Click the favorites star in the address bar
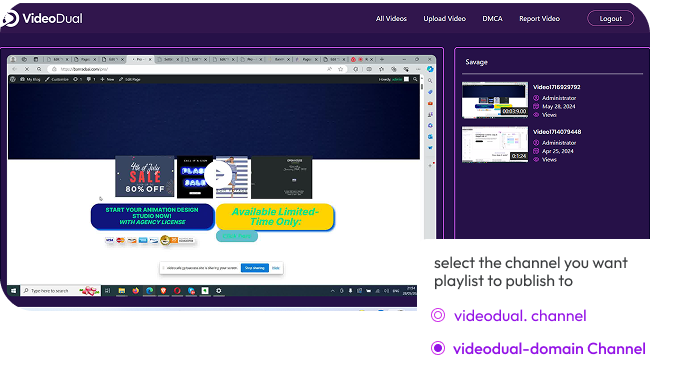This screenshot has height=386, width=673. pyautogui.click(x=340, y=69)
